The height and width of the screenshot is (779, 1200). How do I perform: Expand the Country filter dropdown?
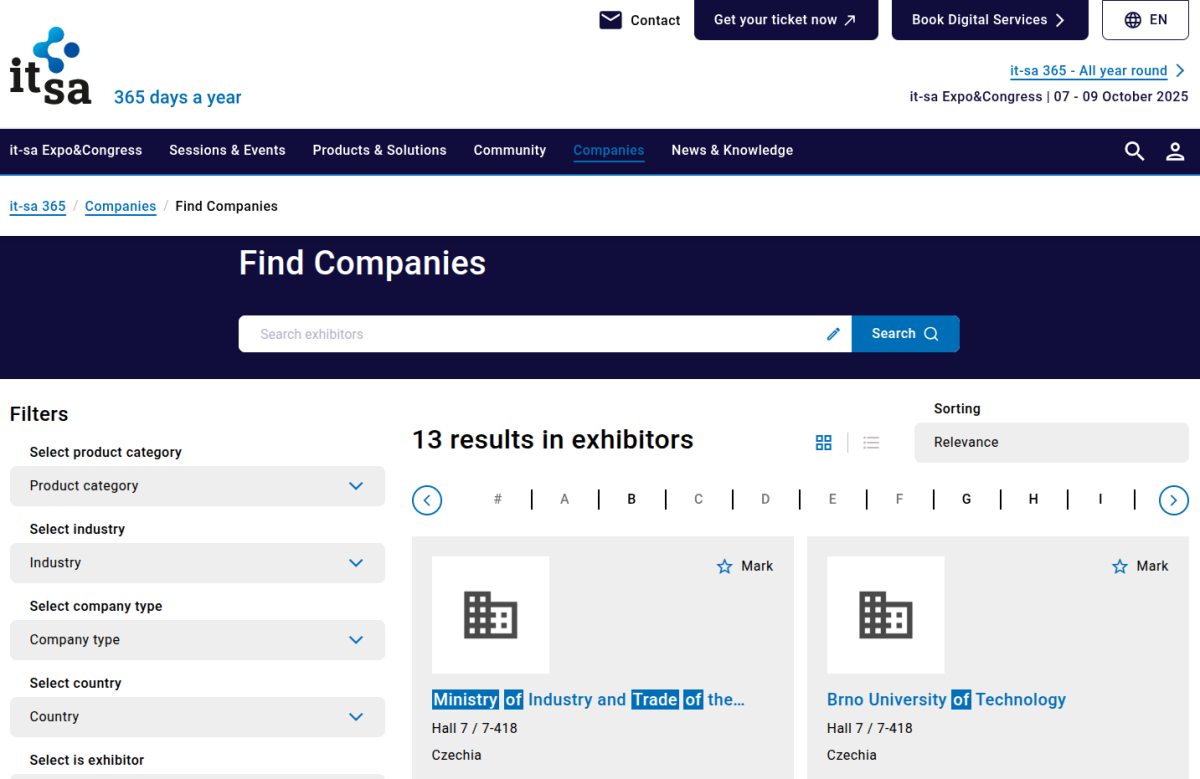tap(197, 717)
